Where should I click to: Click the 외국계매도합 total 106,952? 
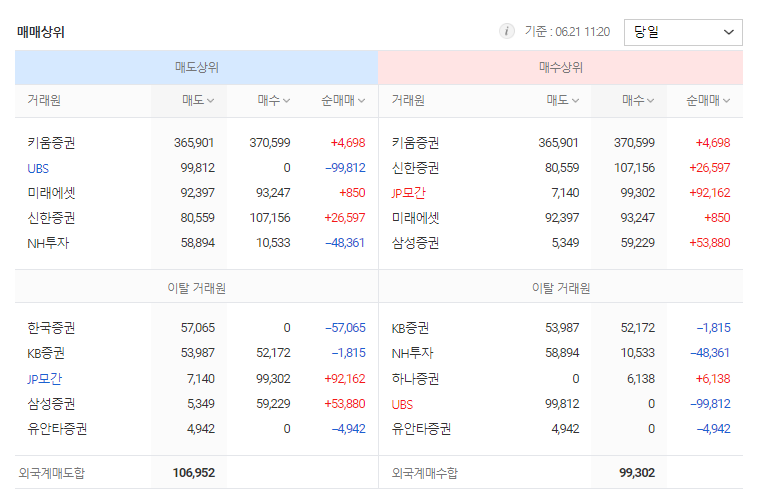(x=194, y=473)
